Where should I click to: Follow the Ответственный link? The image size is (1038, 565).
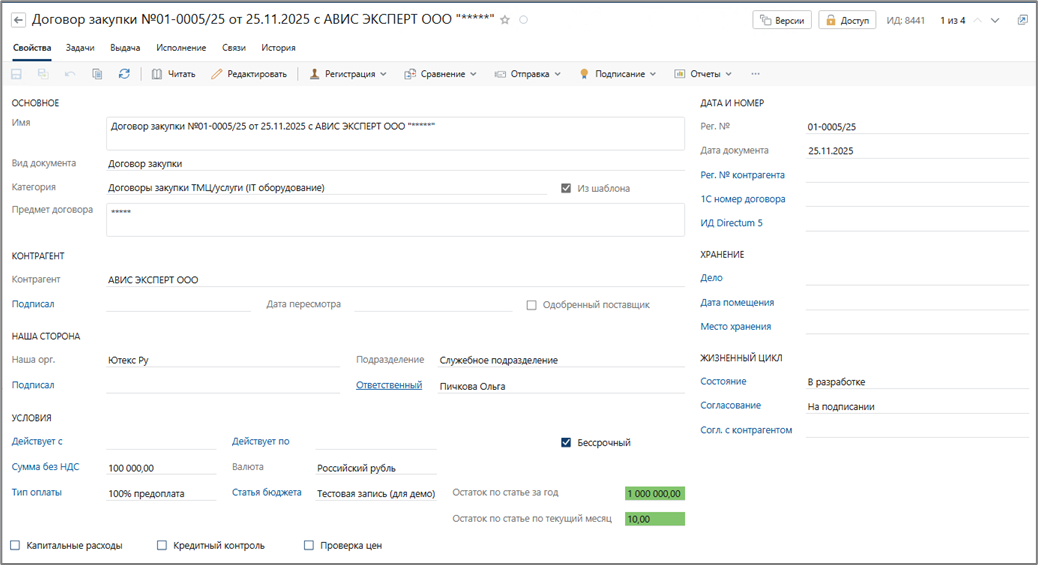pyautogui.click(x=388, y=385)
